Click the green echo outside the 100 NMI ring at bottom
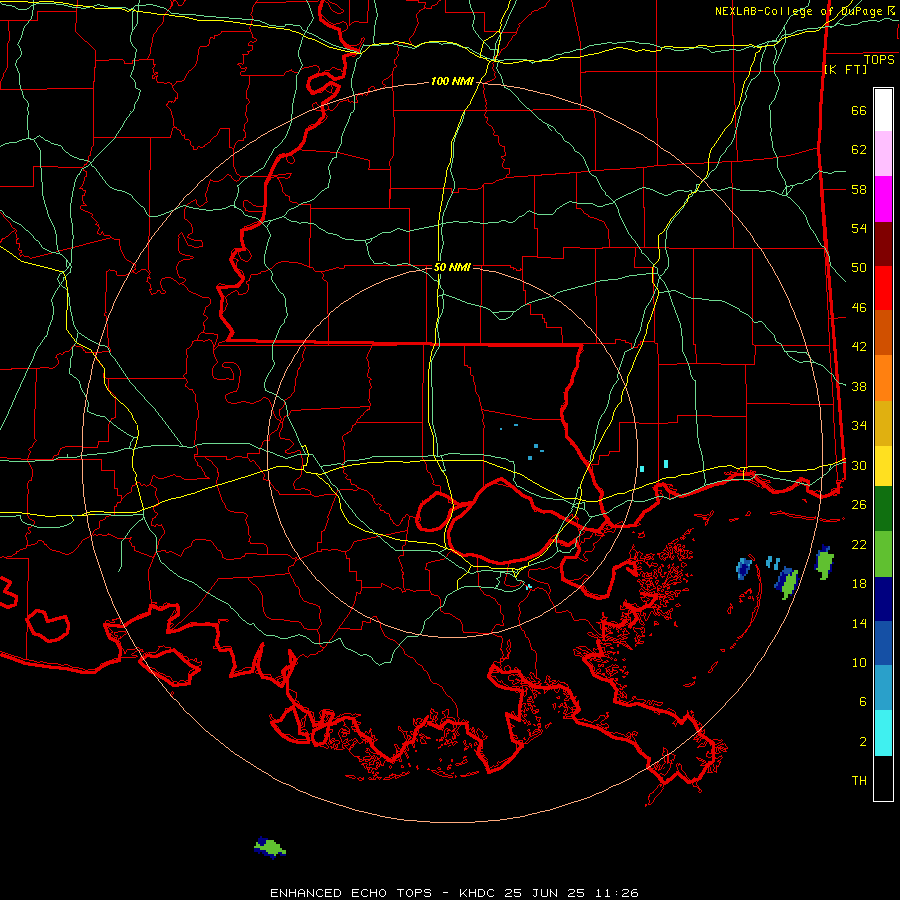 tap(270, 847)
